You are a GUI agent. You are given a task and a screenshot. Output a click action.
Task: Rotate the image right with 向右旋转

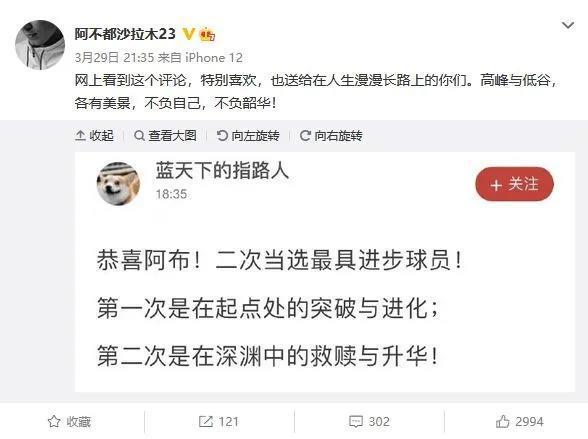click(331, 135)
